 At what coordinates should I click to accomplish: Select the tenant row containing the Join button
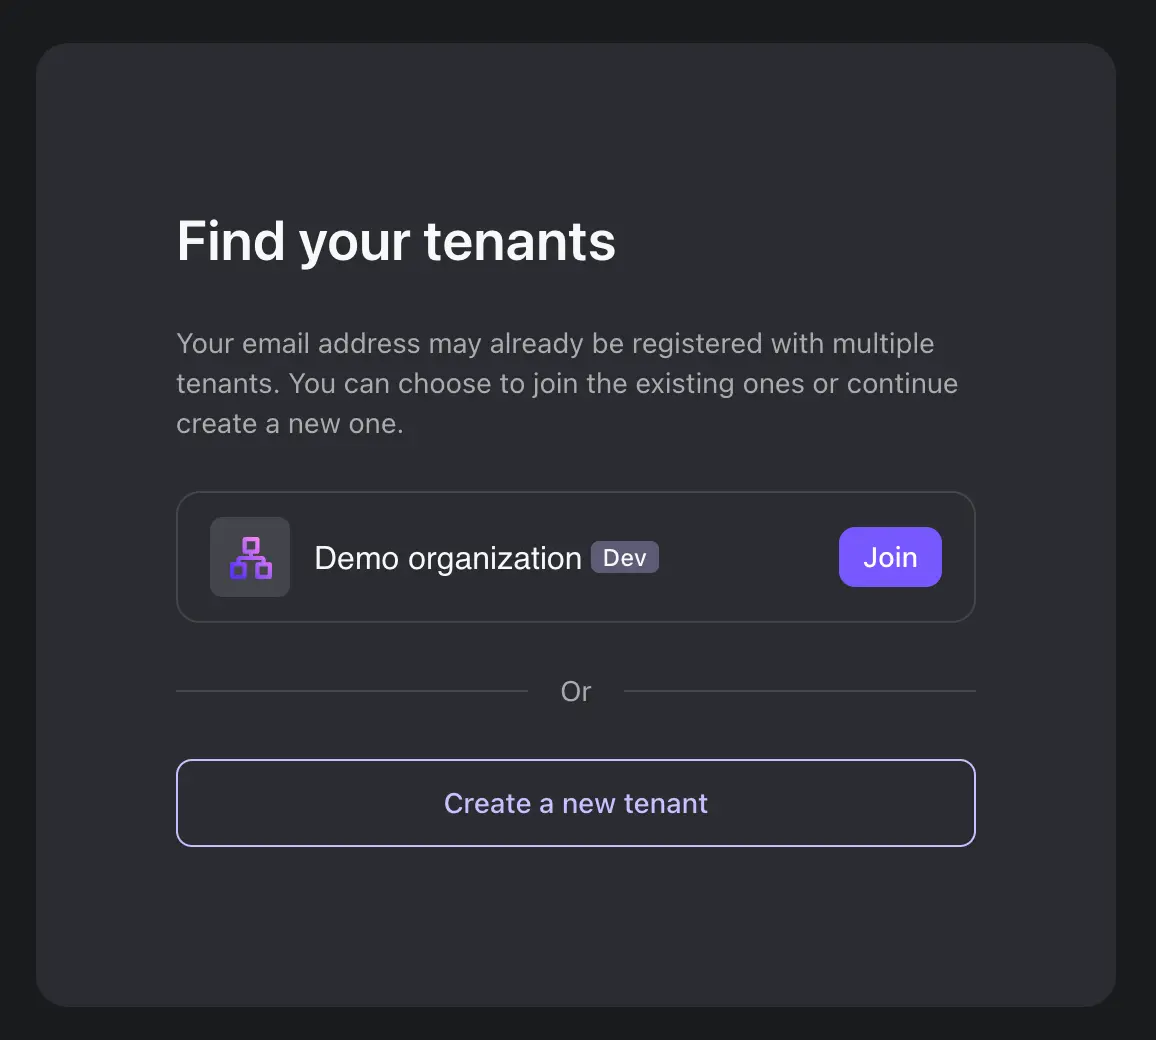click(x=576, y=557)
